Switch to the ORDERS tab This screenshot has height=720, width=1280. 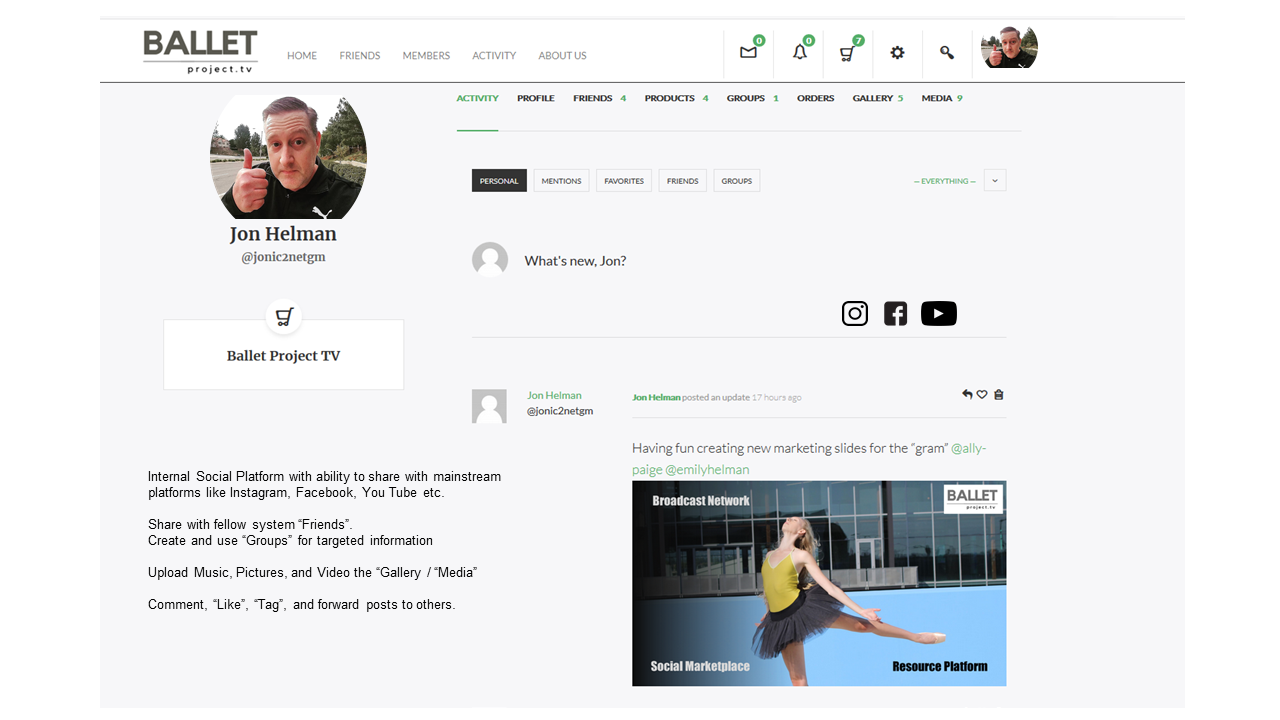pyautogui.click(x=815, y=98)
